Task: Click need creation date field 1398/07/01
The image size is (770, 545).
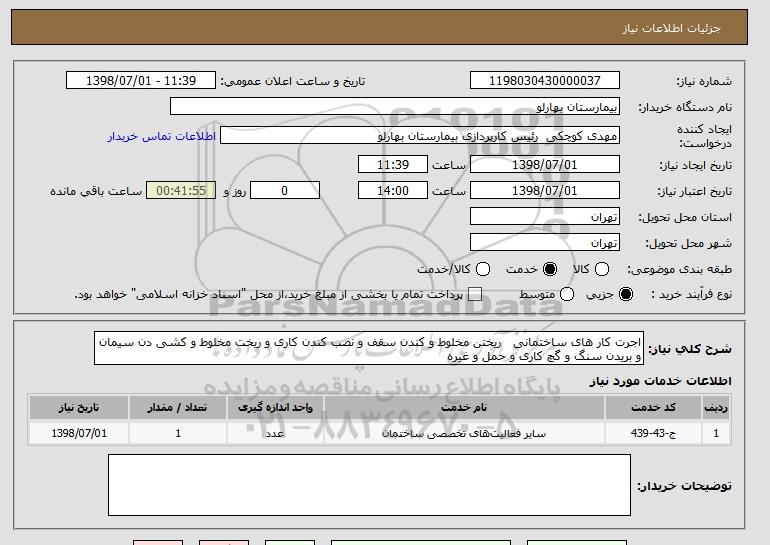Action: coord(545,164)
